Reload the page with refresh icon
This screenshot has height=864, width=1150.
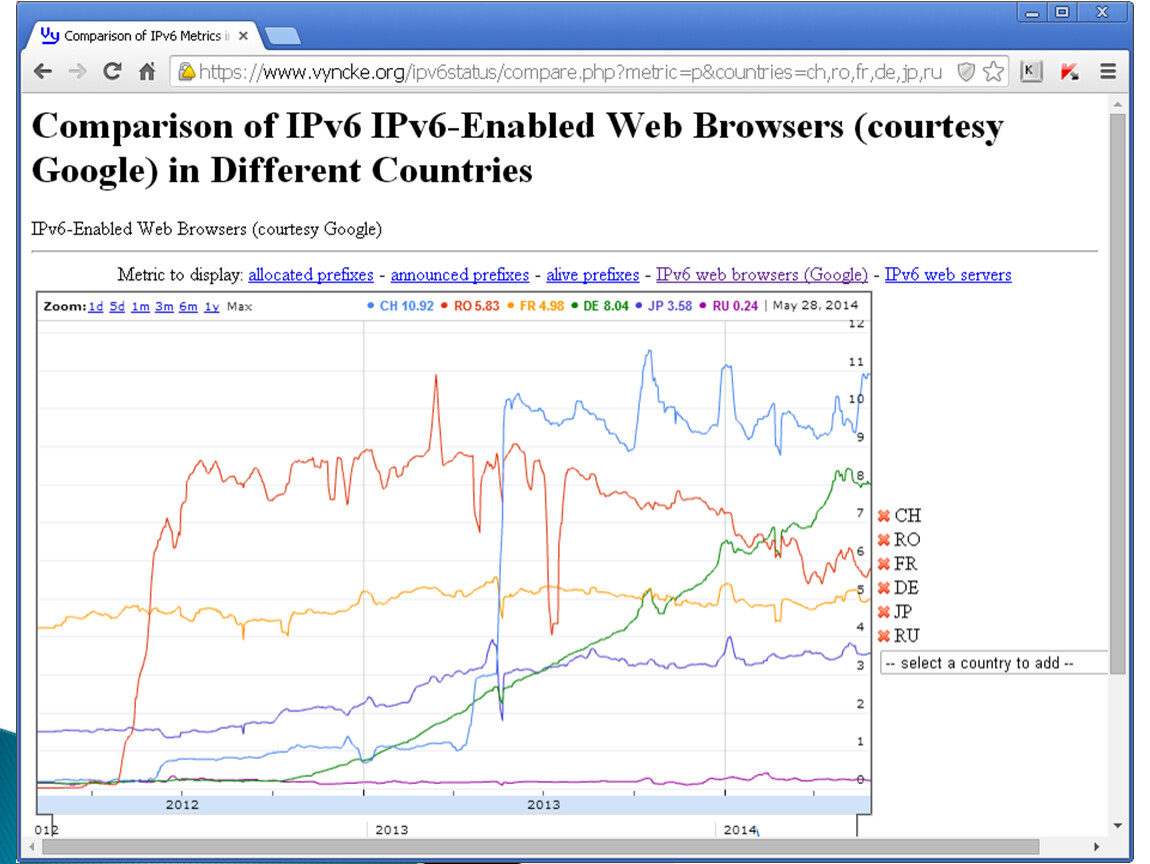point(112,71)
